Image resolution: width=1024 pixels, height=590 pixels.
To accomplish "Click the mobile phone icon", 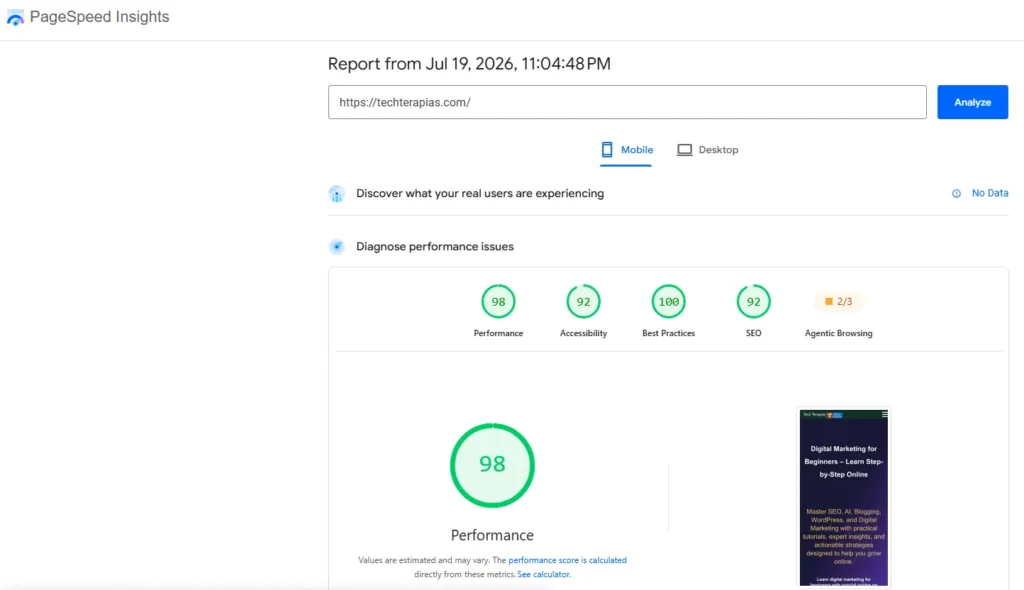I will 607,150.
